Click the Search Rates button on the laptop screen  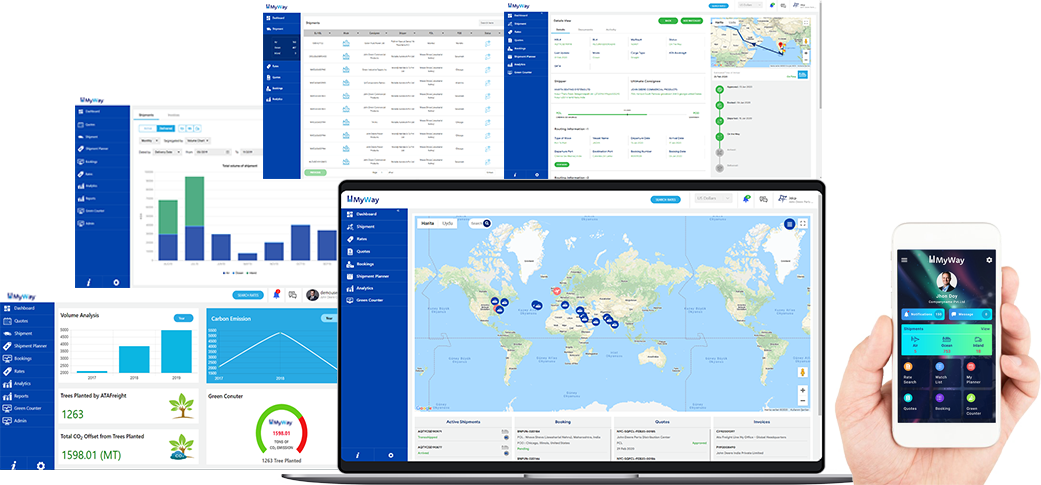tap(666, 199)
